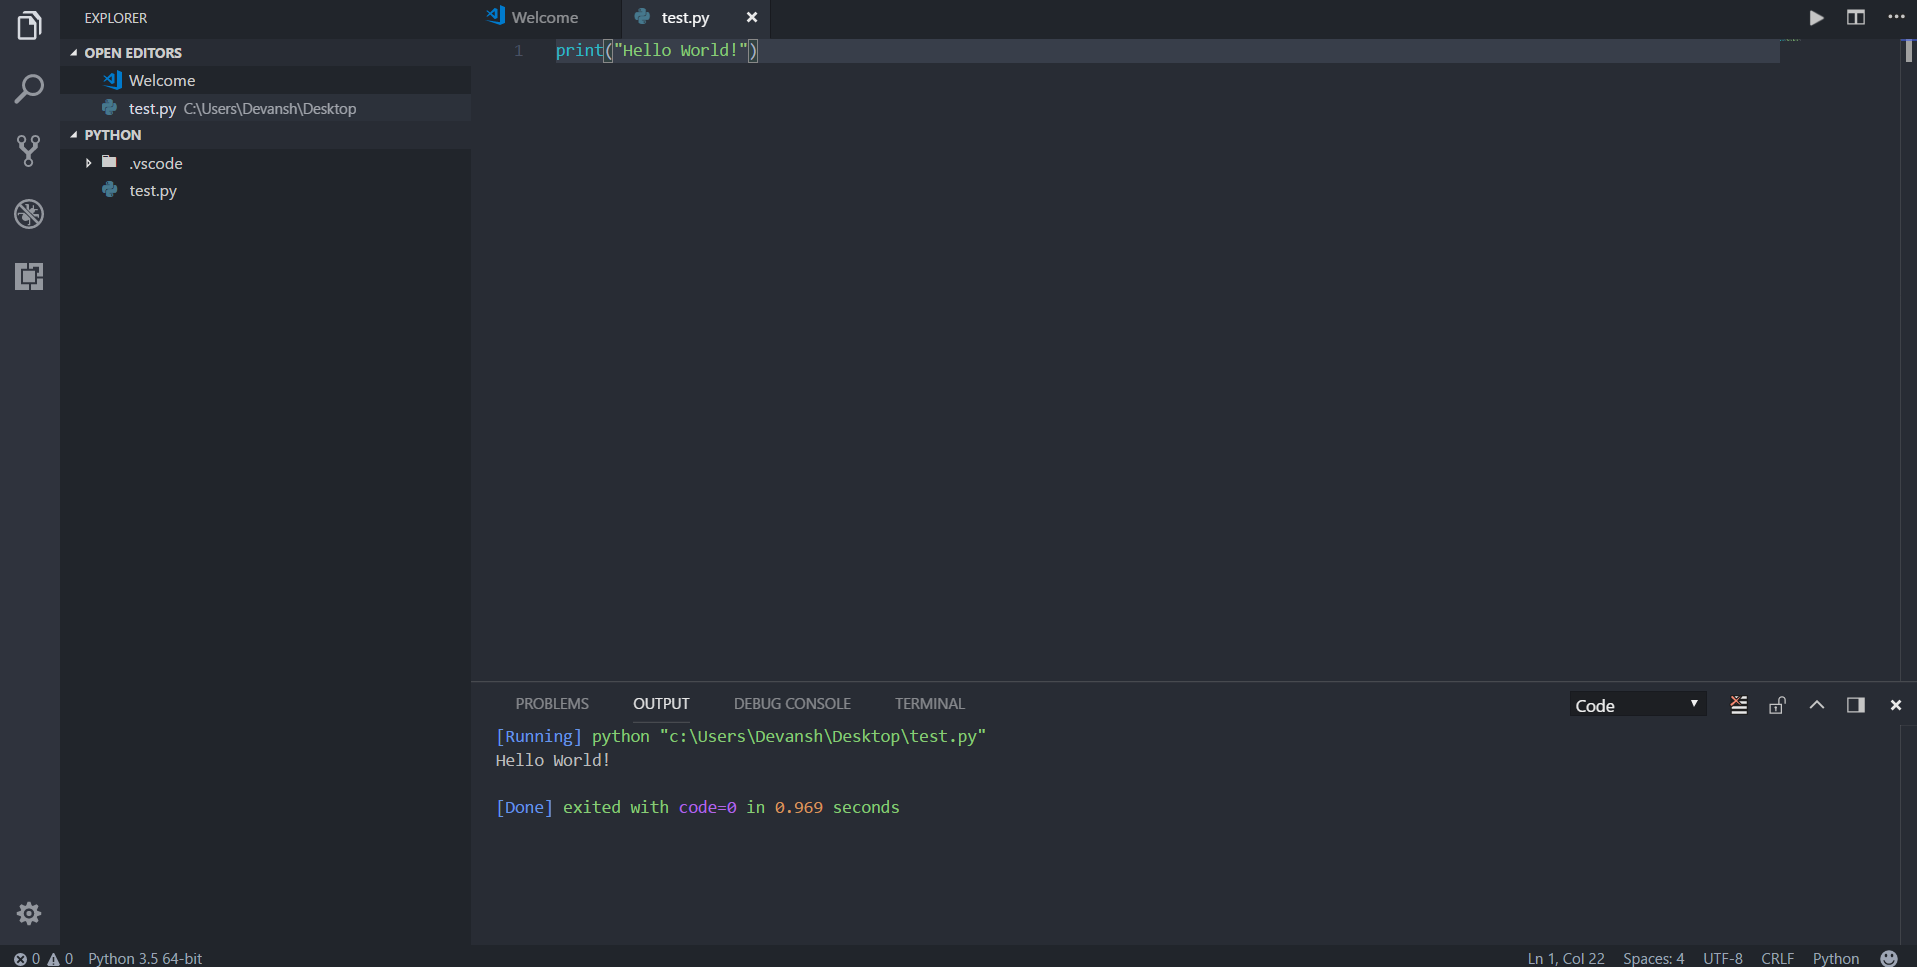Open the Source Control view

[x=29, y=150]
